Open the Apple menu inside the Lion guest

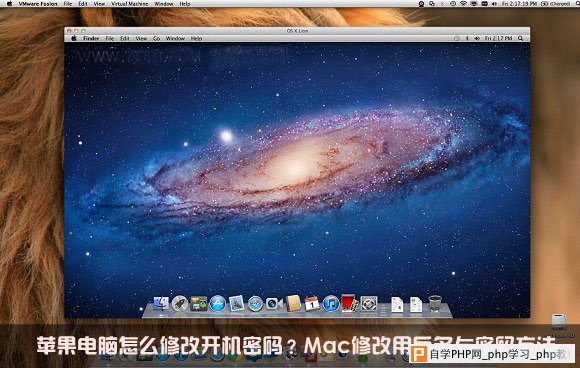pos(74,38)
